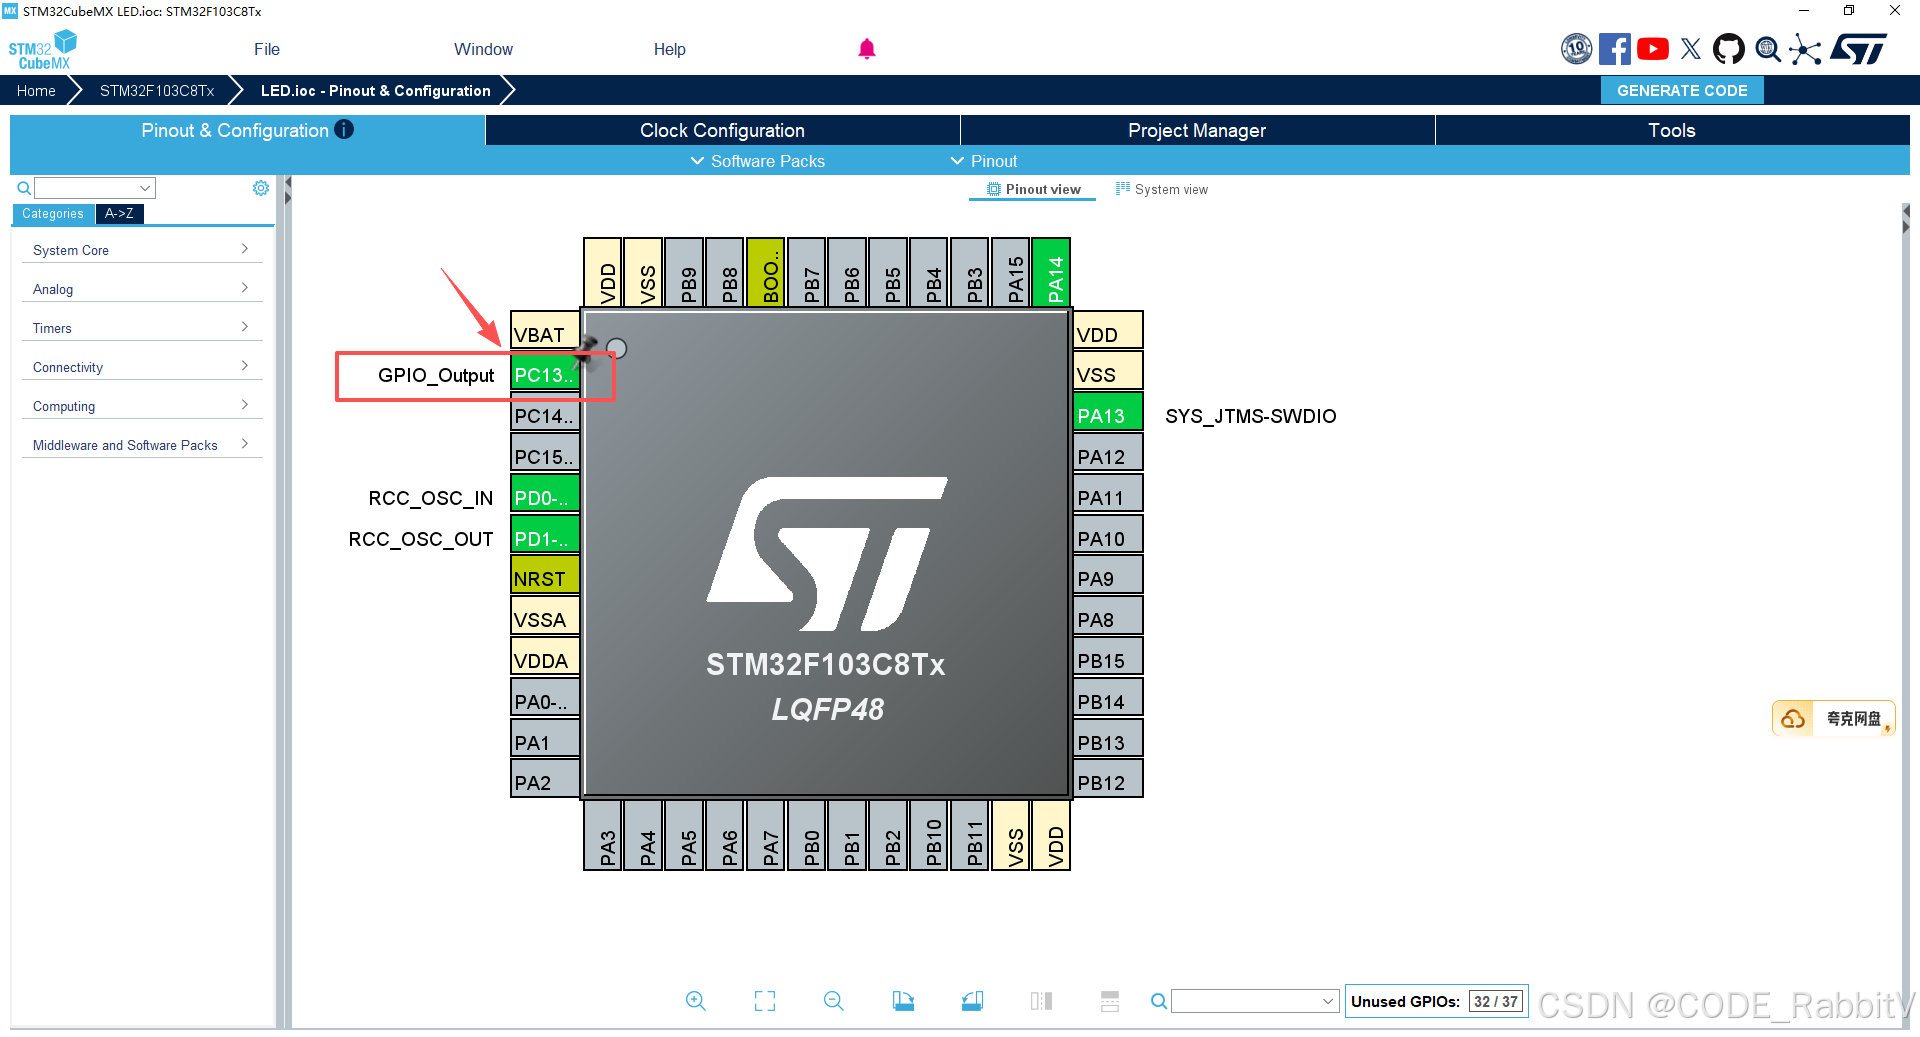Switch to the Clock Configuration tab
Screen dimensions: 1920x1037
click(x=722, y=130)
